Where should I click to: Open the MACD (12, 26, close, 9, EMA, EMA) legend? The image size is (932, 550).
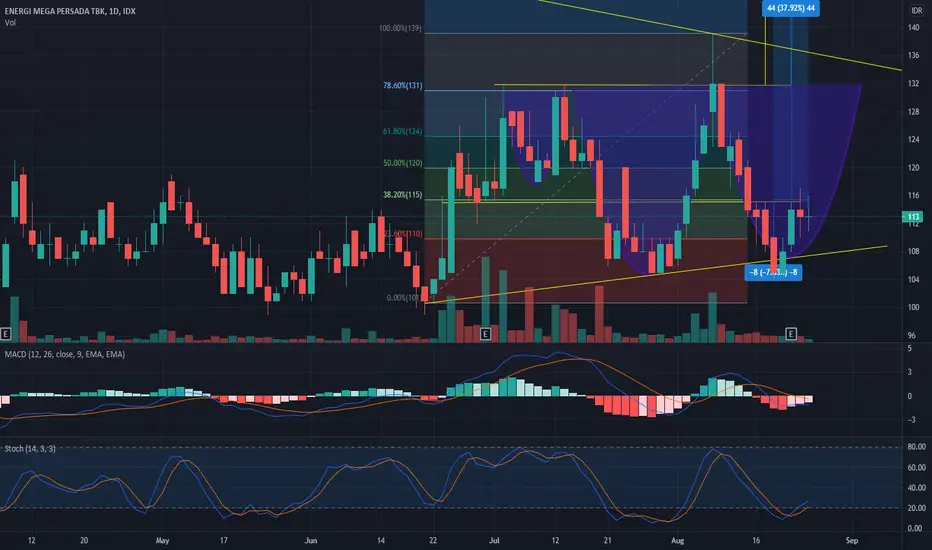(65, 354)
